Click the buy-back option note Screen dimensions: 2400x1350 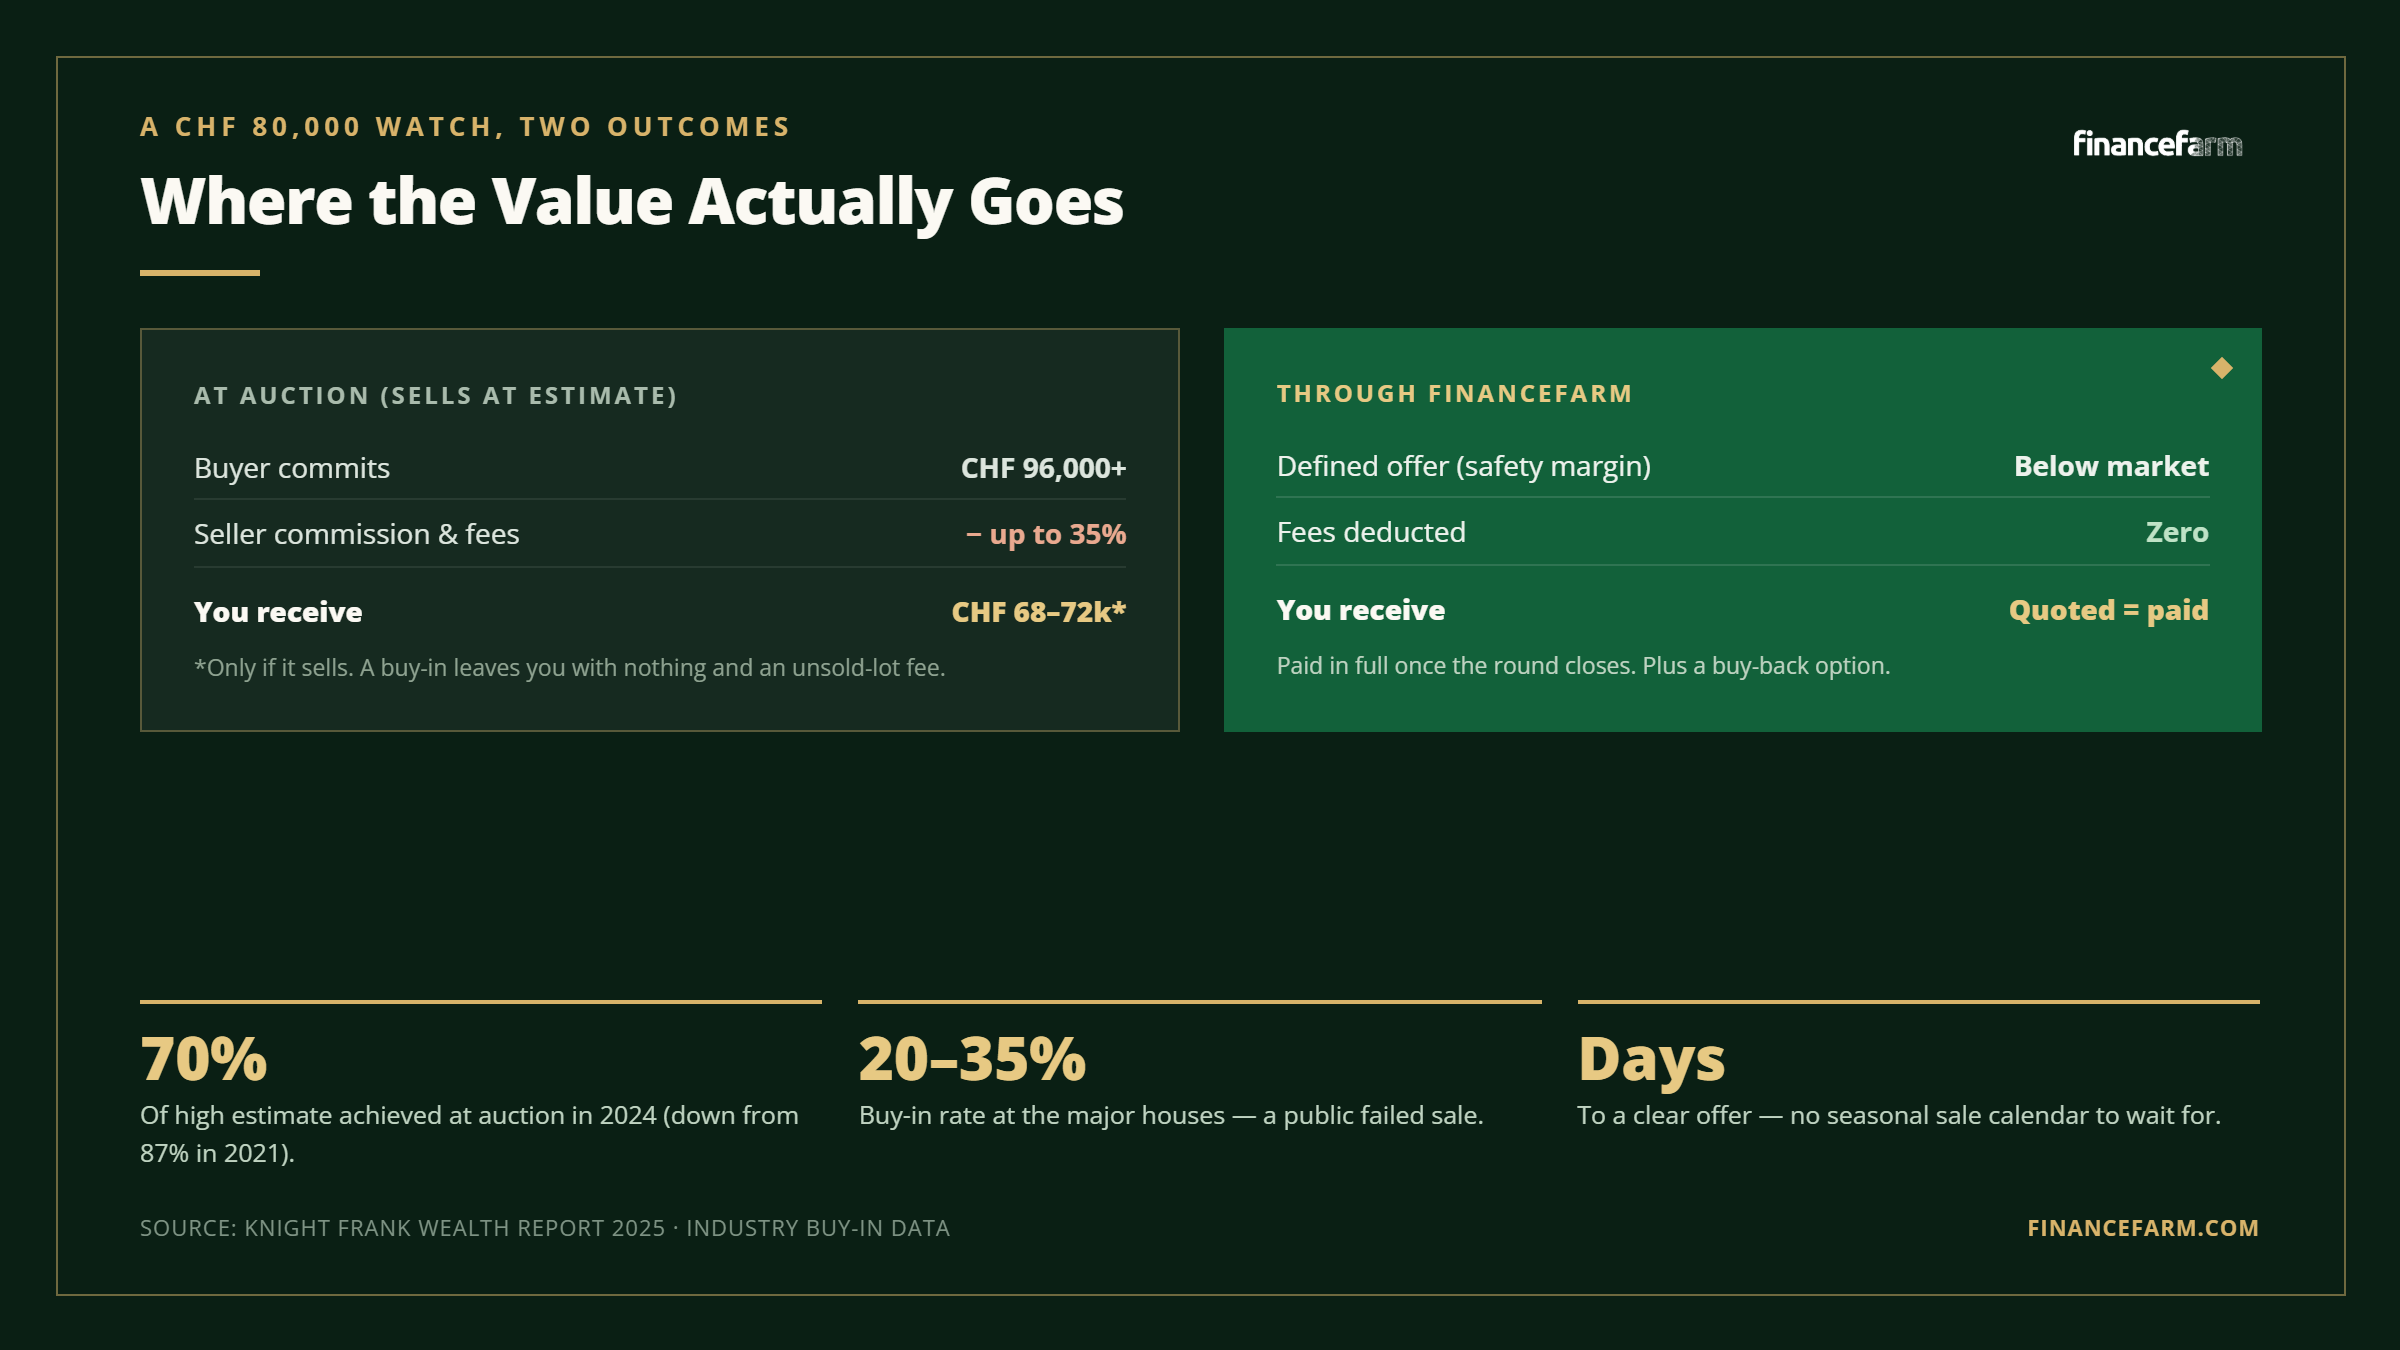1583,666
